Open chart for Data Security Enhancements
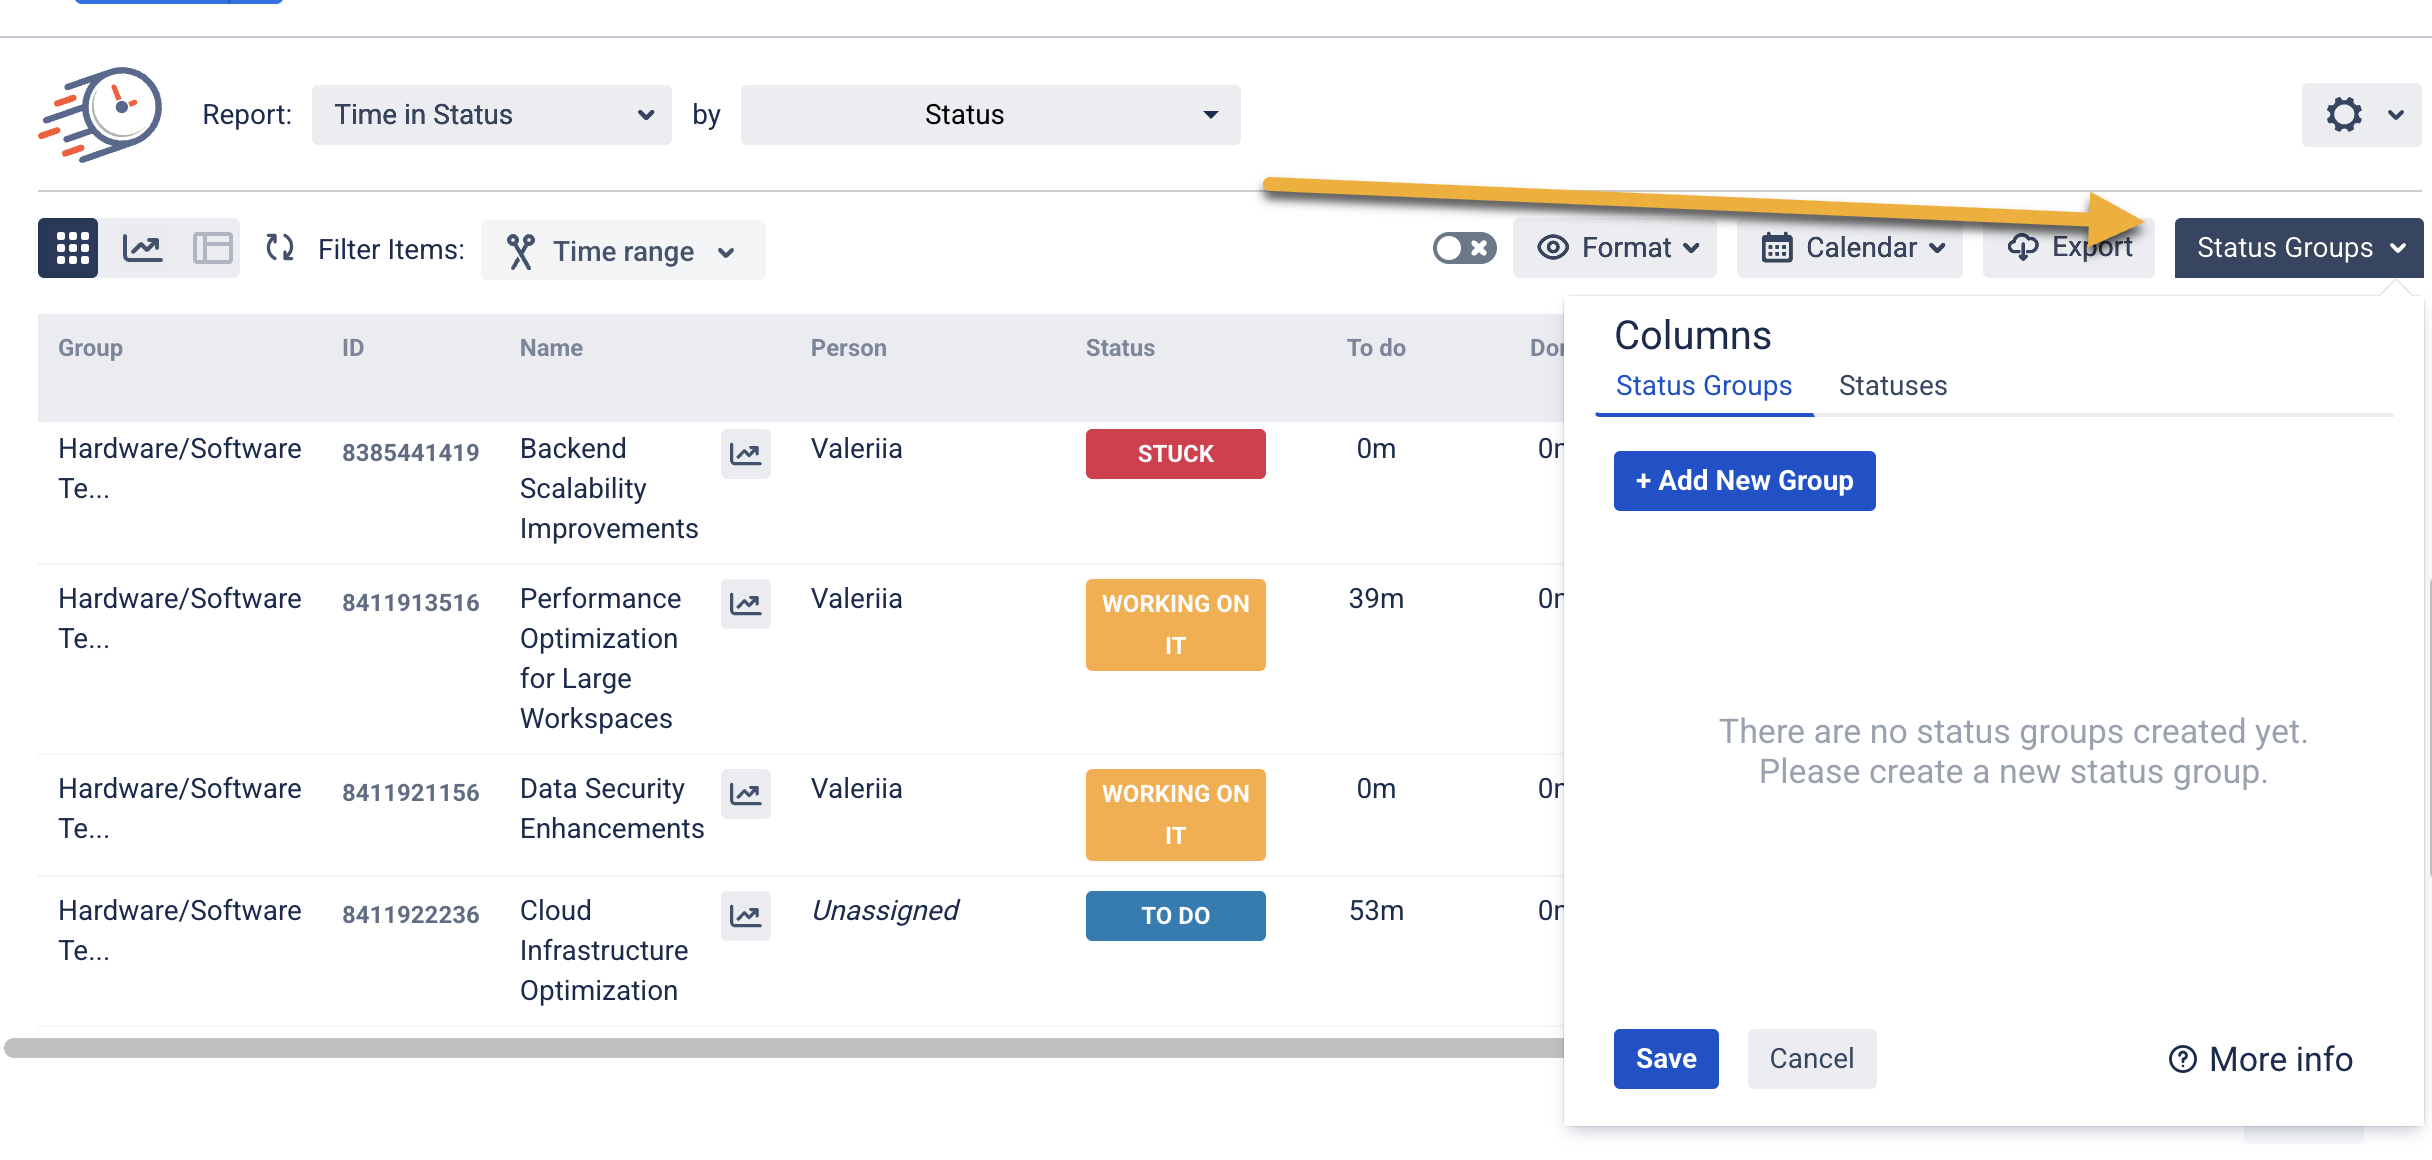 [x=745, y=794]
